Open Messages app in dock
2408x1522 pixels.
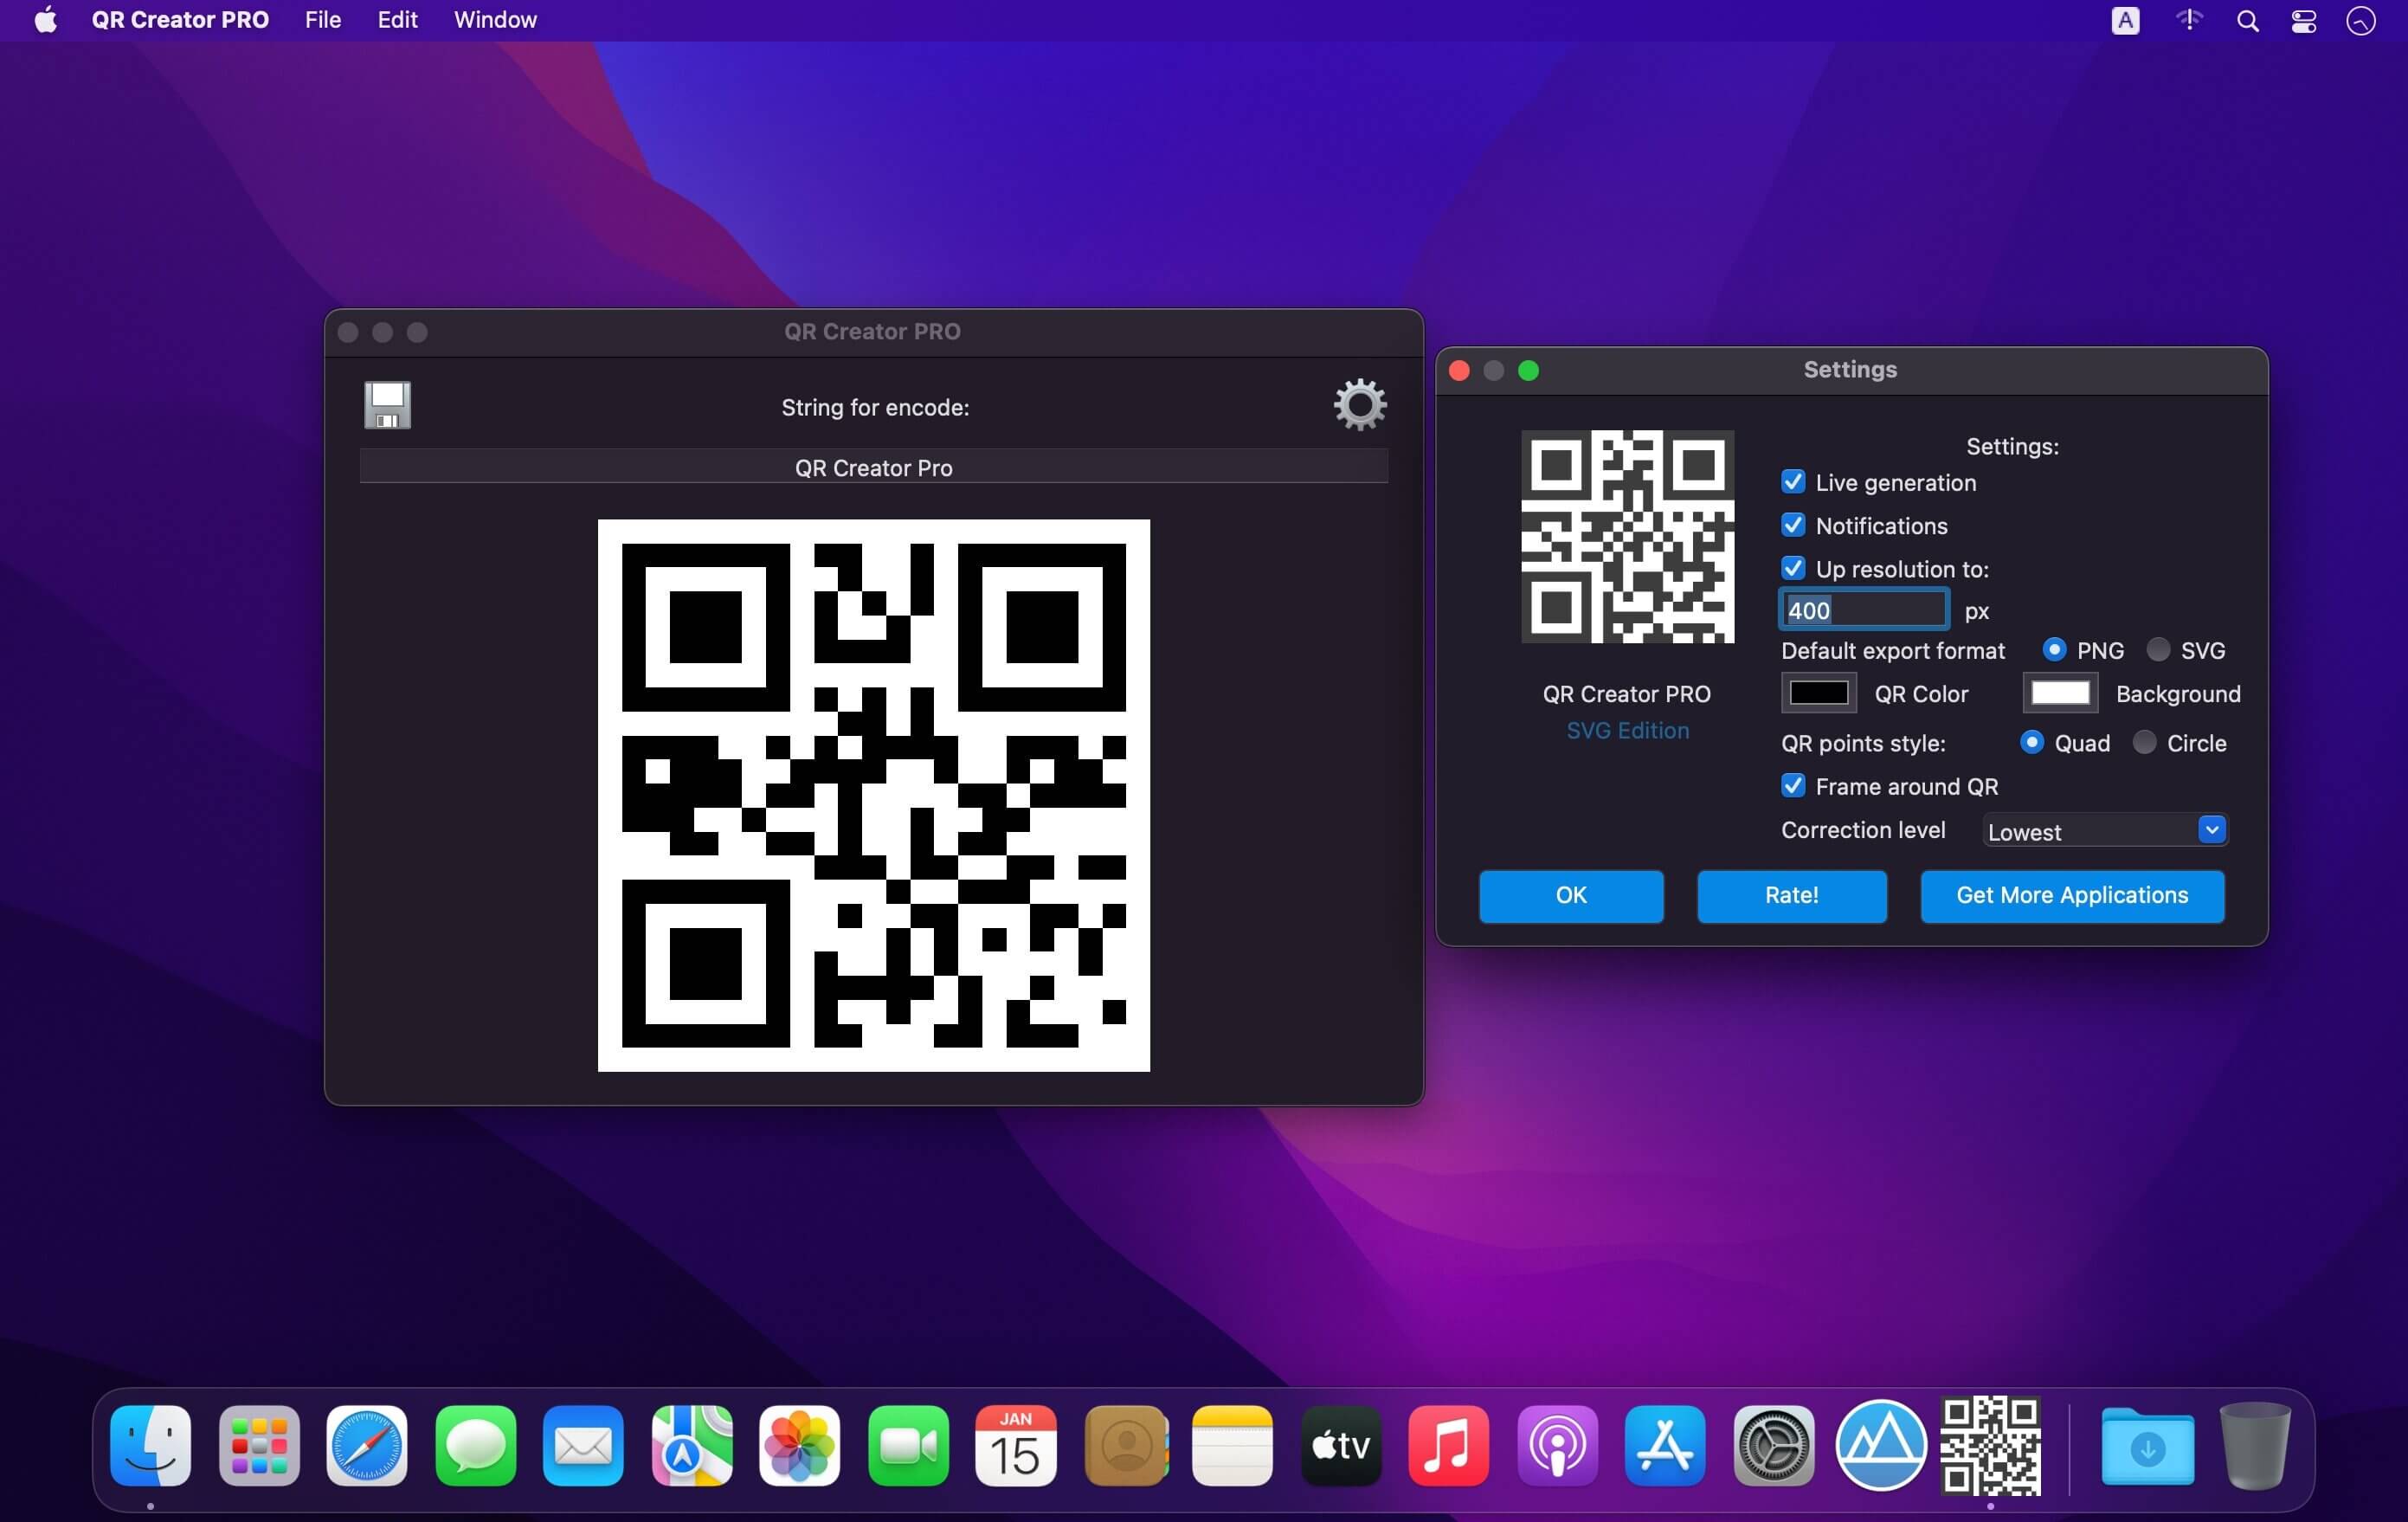tap(476, 1445)
